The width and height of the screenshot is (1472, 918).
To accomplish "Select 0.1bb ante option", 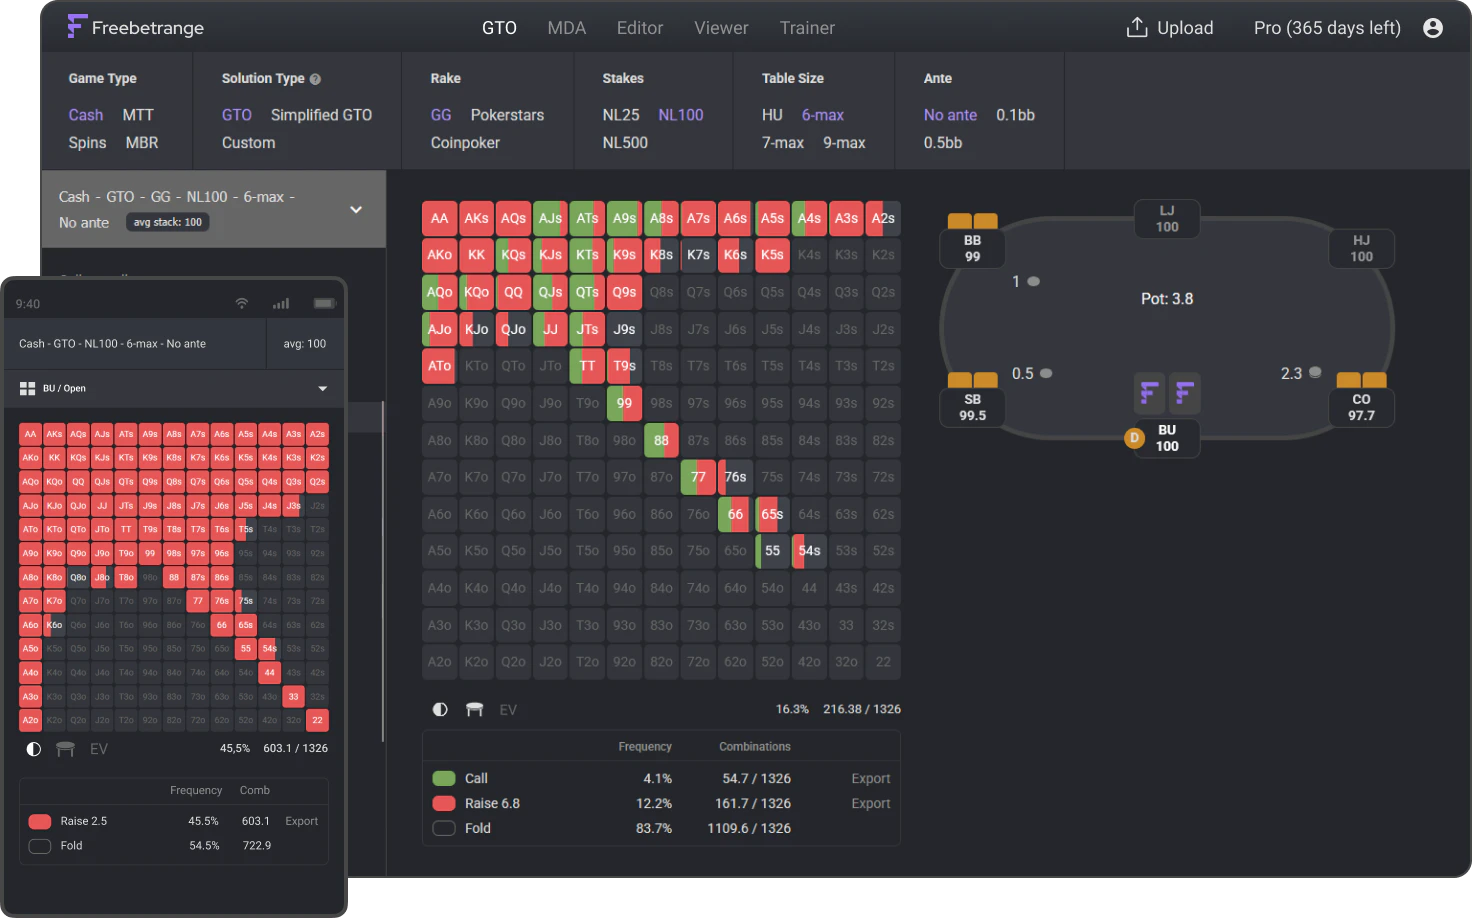I will click(x=1015, y=115).
